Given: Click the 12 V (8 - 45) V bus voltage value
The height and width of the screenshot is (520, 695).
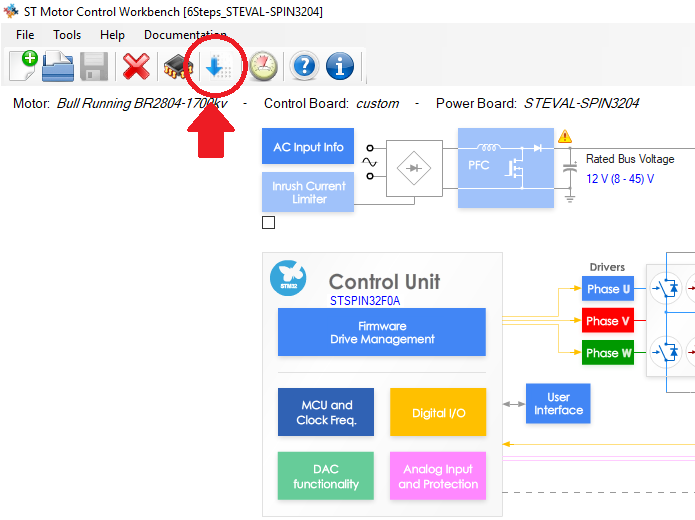Looking at the screenshot, I should click(620, 179).
